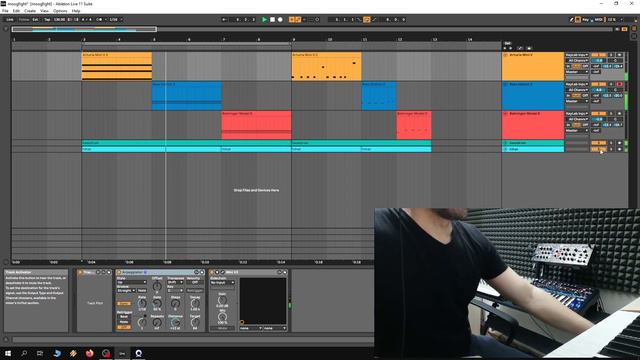Open the File menu
The width and height of the screenshot is (640, 360).
point(5,11)
